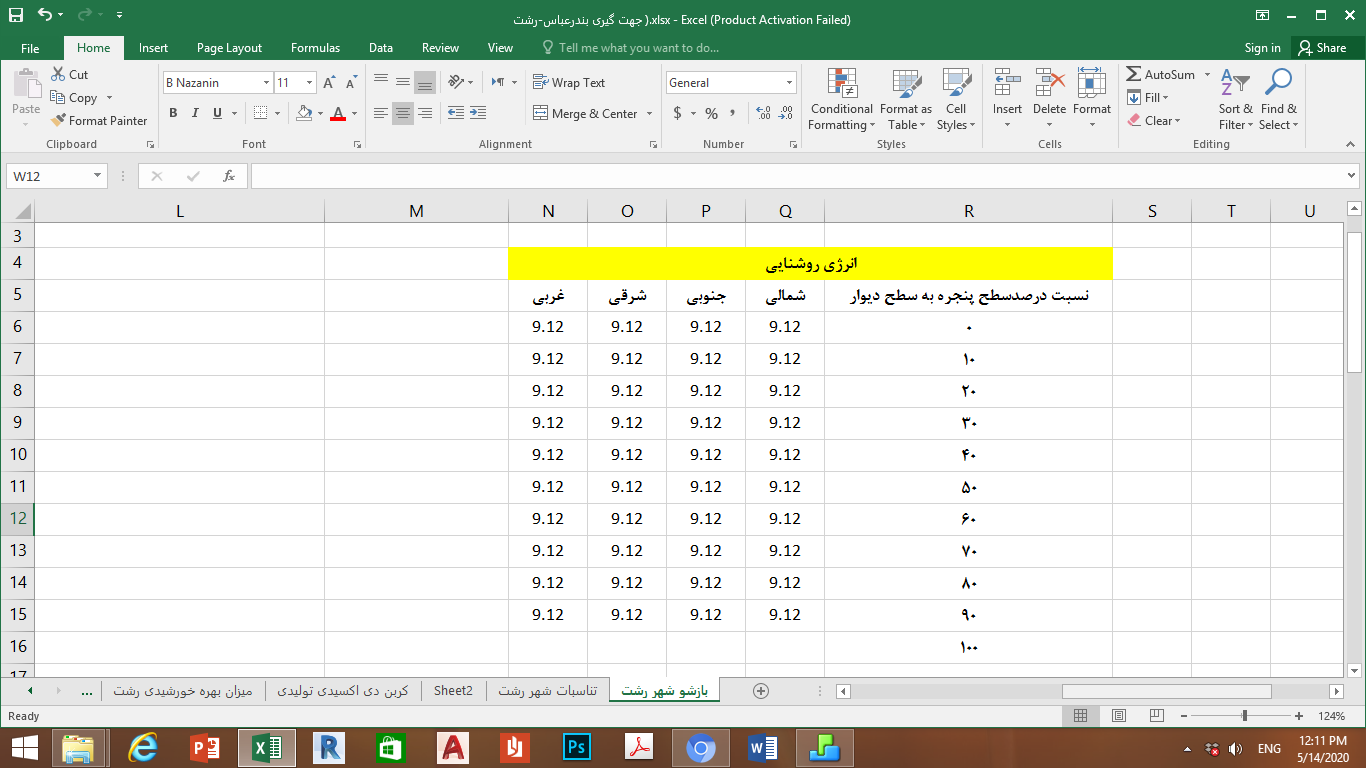
Task: Open the font name dropdown
Action: [266, 83]
